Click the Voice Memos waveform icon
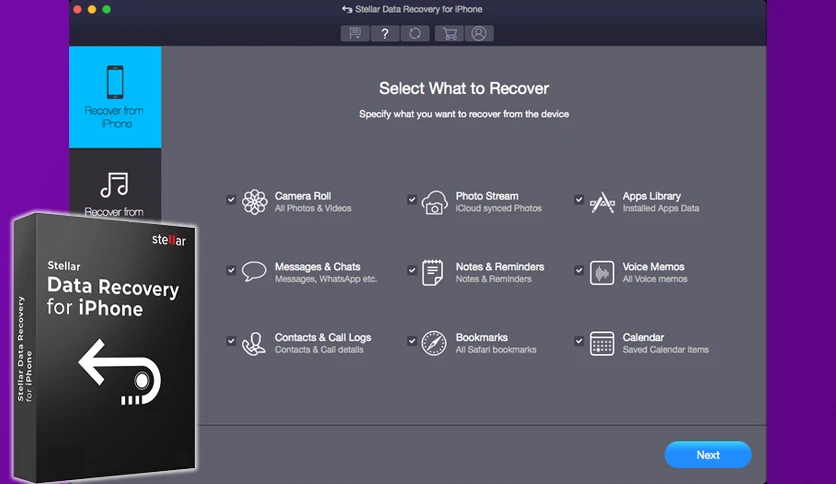This screenshot has height=484, width=836. coord(602,273)
